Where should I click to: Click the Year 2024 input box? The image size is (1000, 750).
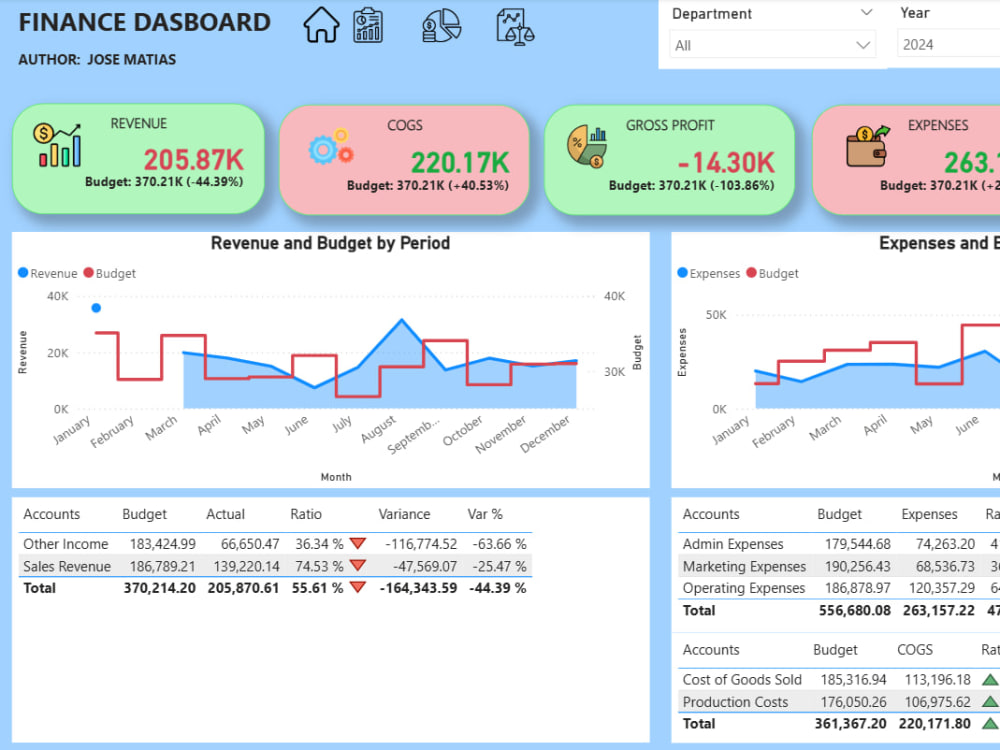(948, 44)
